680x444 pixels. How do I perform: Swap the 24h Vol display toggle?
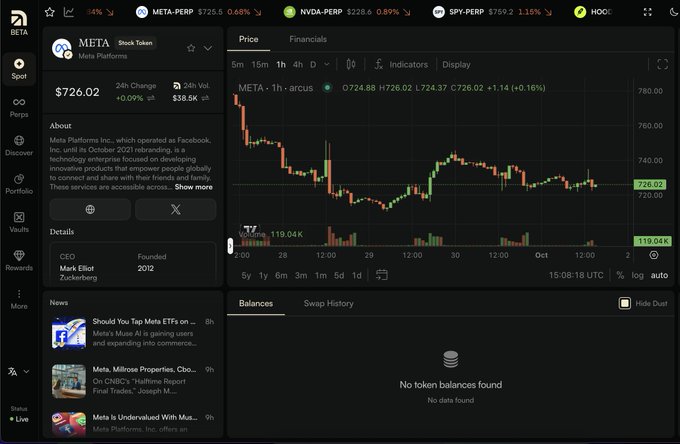(205, 98)
